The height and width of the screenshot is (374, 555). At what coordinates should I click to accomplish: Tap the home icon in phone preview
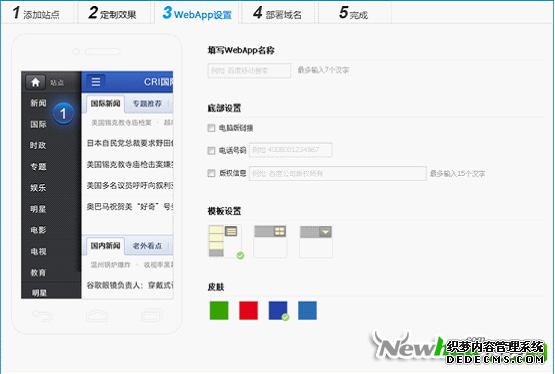35,82
